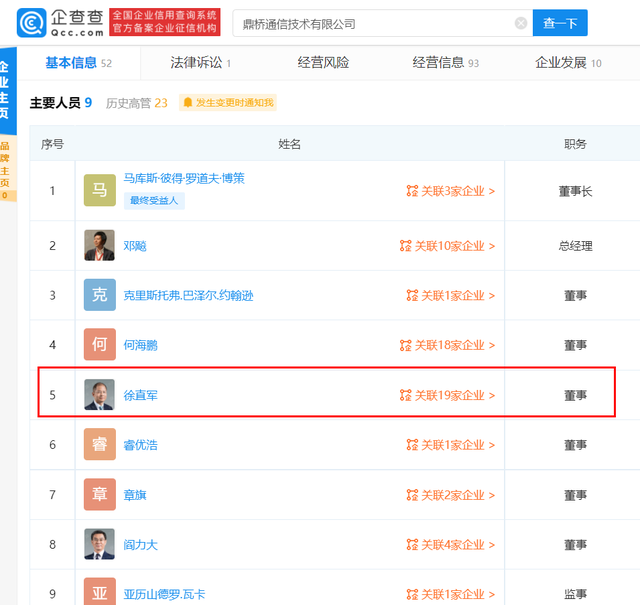Expand 关联18家企业 for 何海鹏
Viewport: 640px width, 605px height.
pyautogui.click(x=447, y=346)
